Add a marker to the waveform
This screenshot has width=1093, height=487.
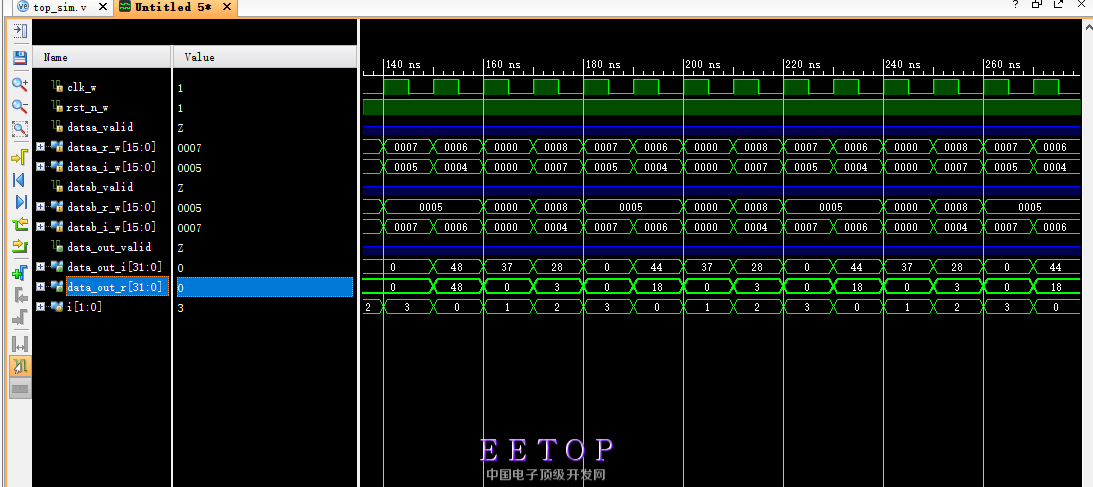coord(20,273)
